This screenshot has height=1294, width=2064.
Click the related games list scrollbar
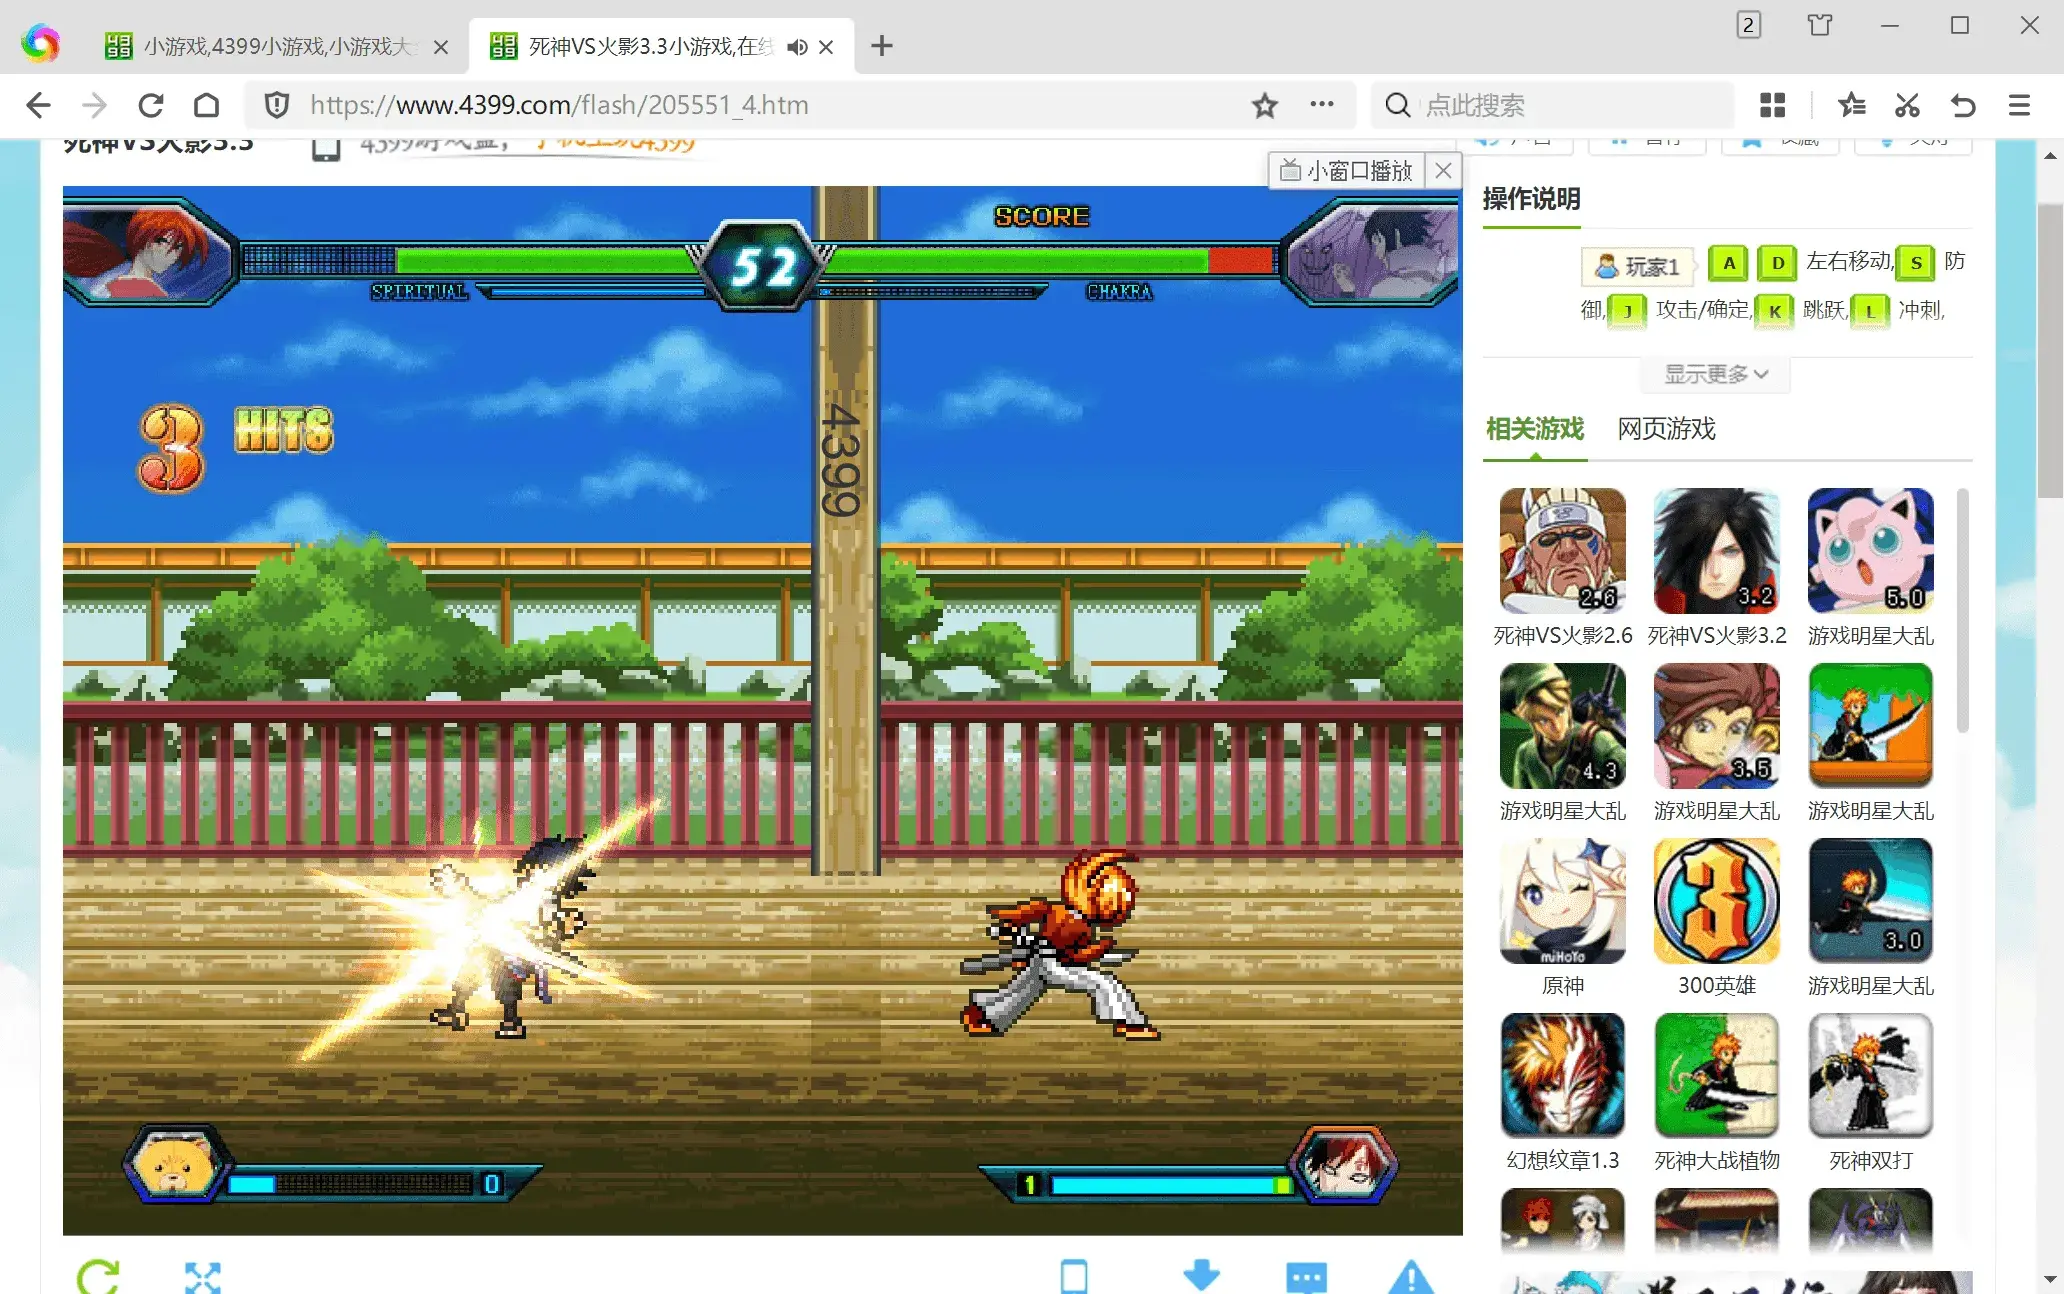(1962, 610)
